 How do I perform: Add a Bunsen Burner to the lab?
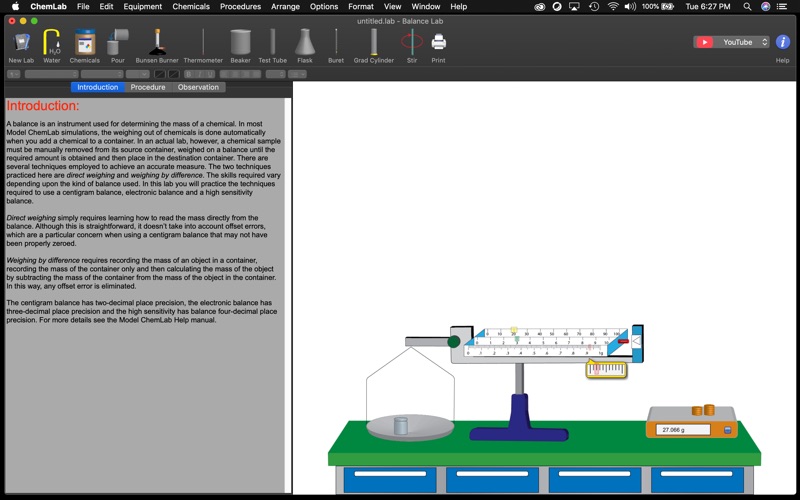tap(157, 46)
